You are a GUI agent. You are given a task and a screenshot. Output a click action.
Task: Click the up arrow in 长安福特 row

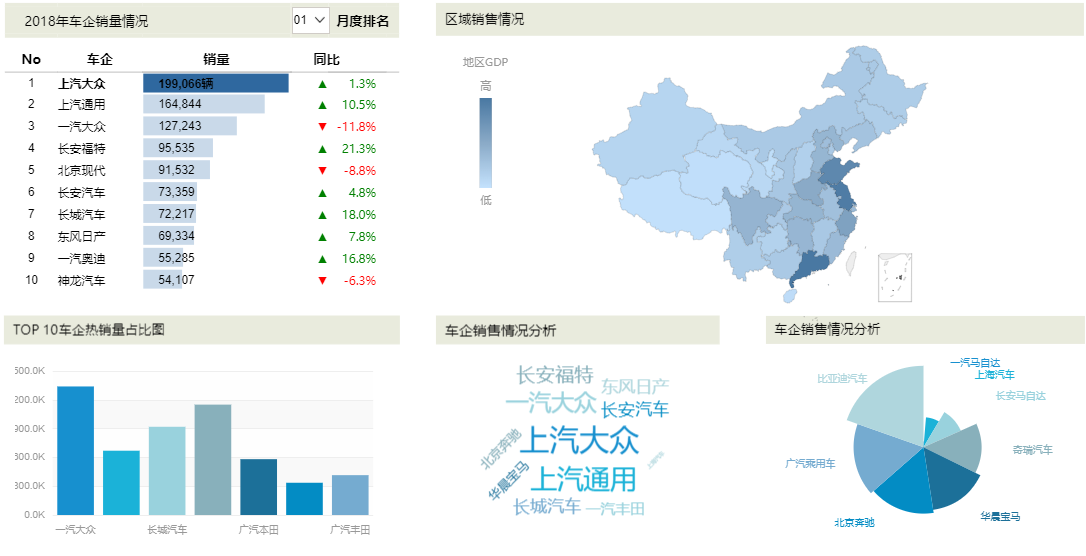coord(322,149)
